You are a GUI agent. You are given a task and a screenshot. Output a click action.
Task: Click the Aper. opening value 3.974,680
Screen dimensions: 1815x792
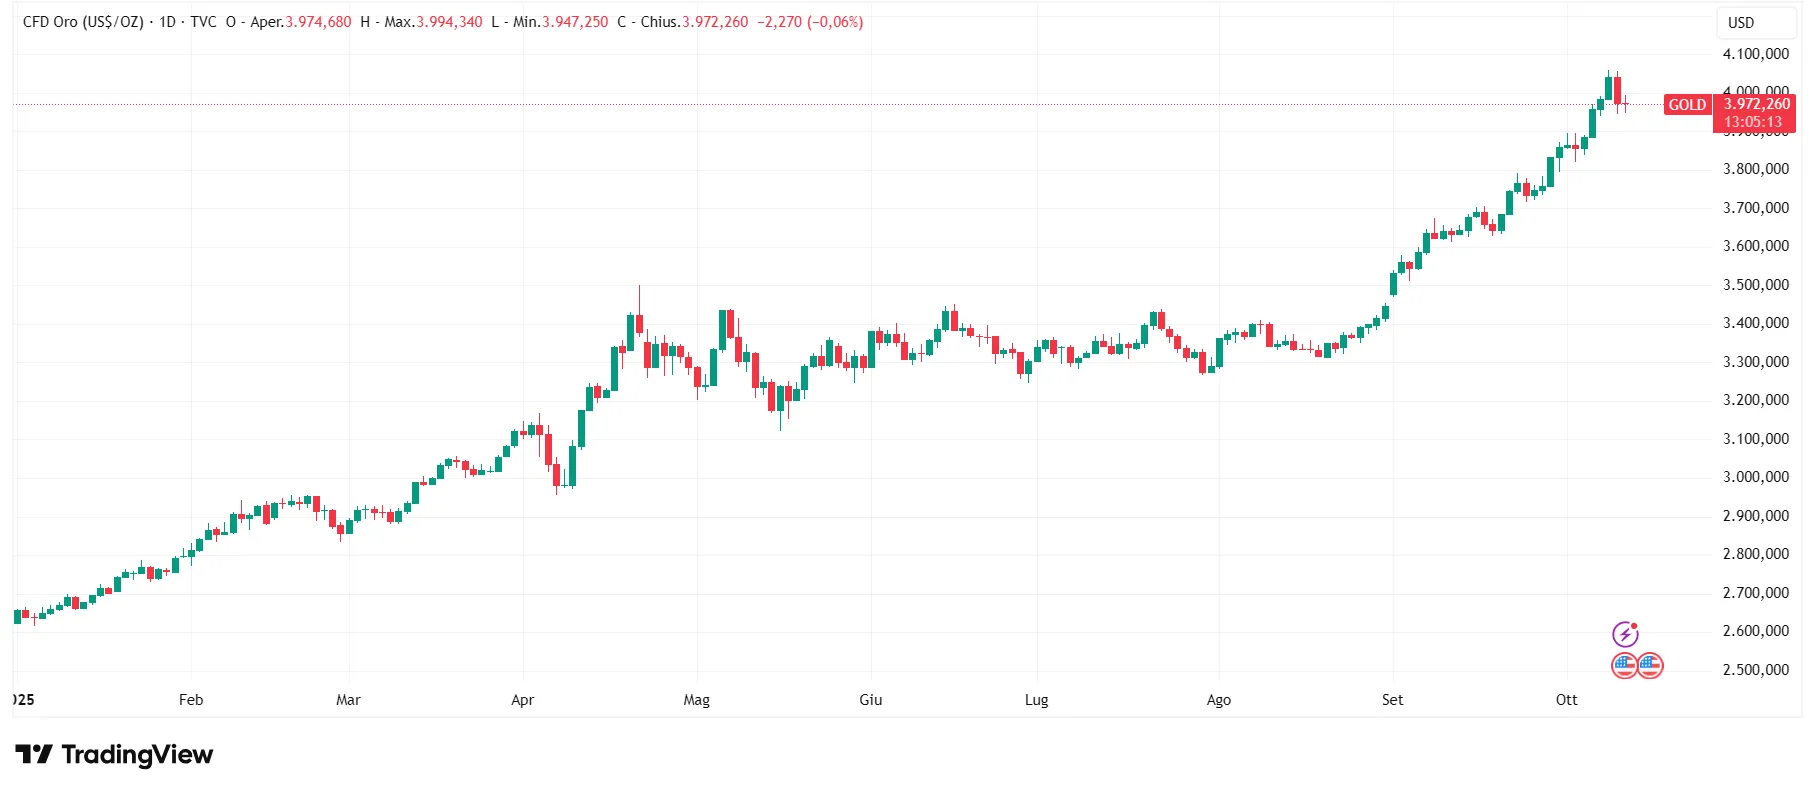click(318, 22)
